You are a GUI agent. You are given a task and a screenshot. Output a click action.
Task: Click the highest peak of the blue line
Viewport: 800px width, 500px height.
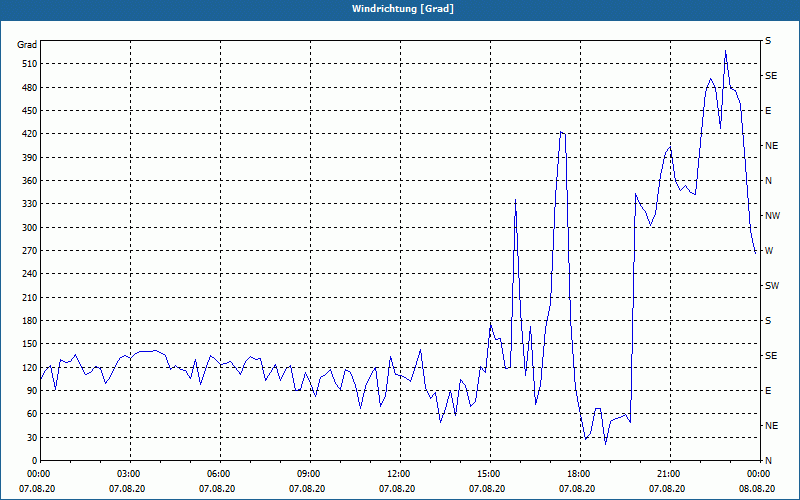pos(725,50)
